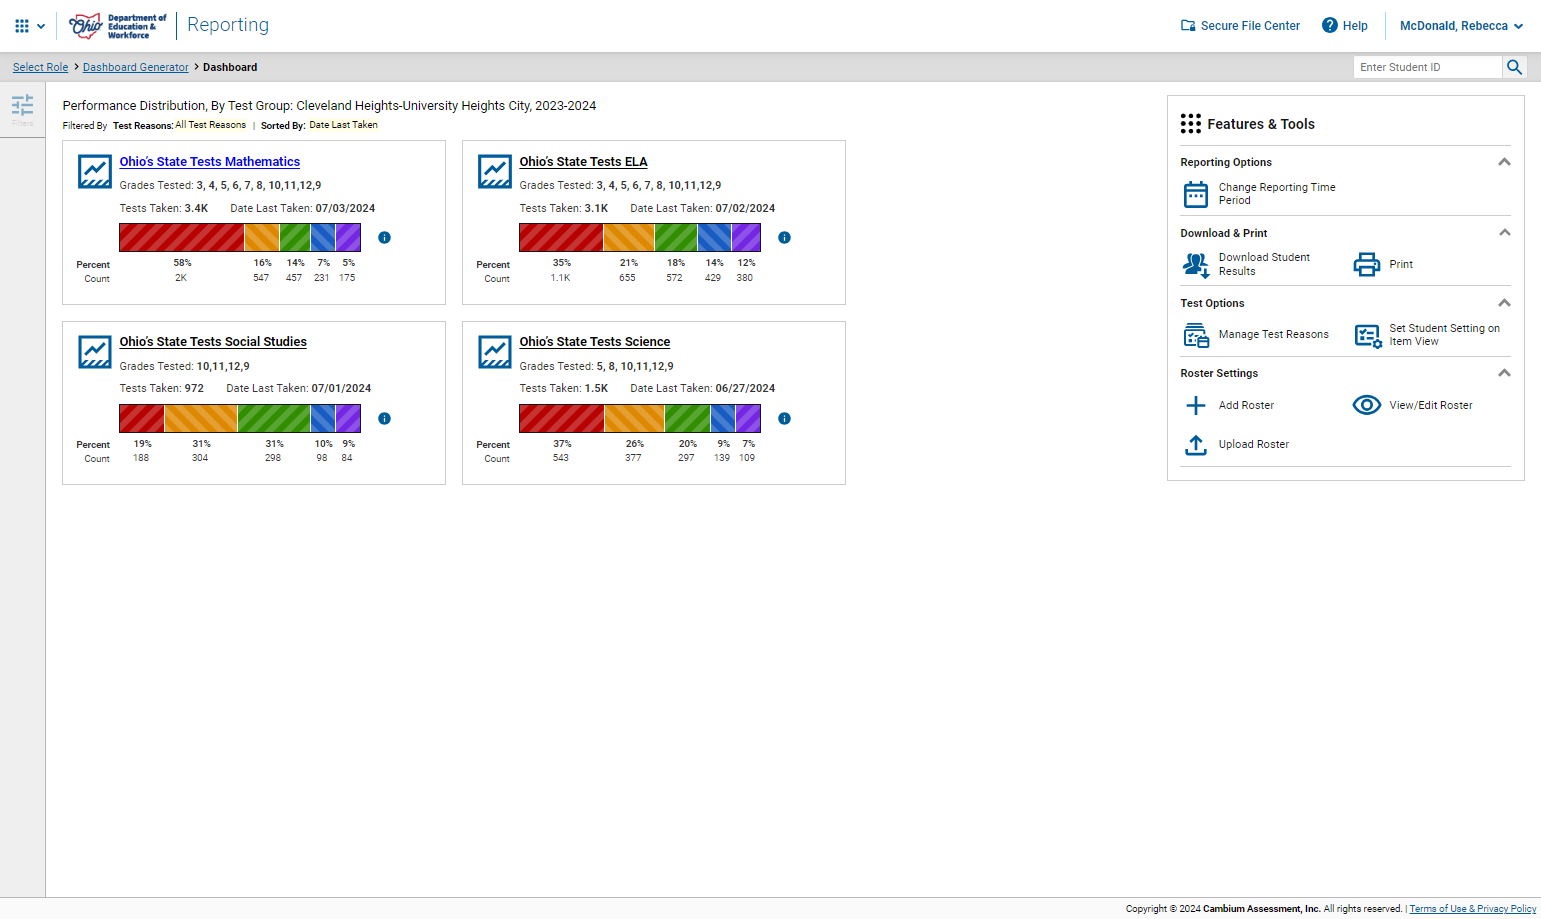Open Ohio's State Tests Social Studies link
This screenshot has width=1541, height=919.
213,342
